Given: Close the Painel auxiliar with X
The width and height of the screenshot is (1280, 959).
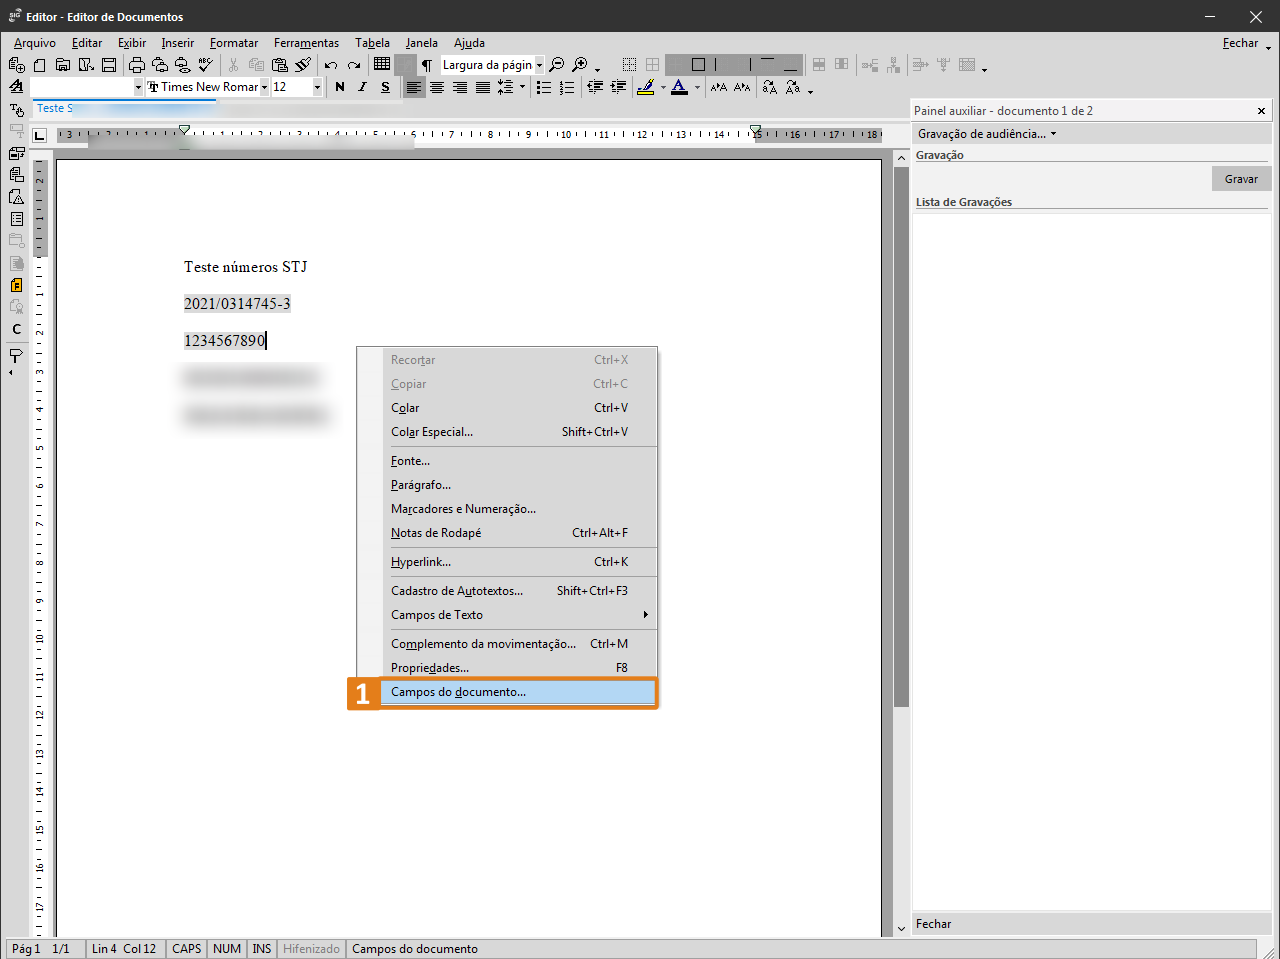Looking at the screenshot, I should pos(1261,111).
